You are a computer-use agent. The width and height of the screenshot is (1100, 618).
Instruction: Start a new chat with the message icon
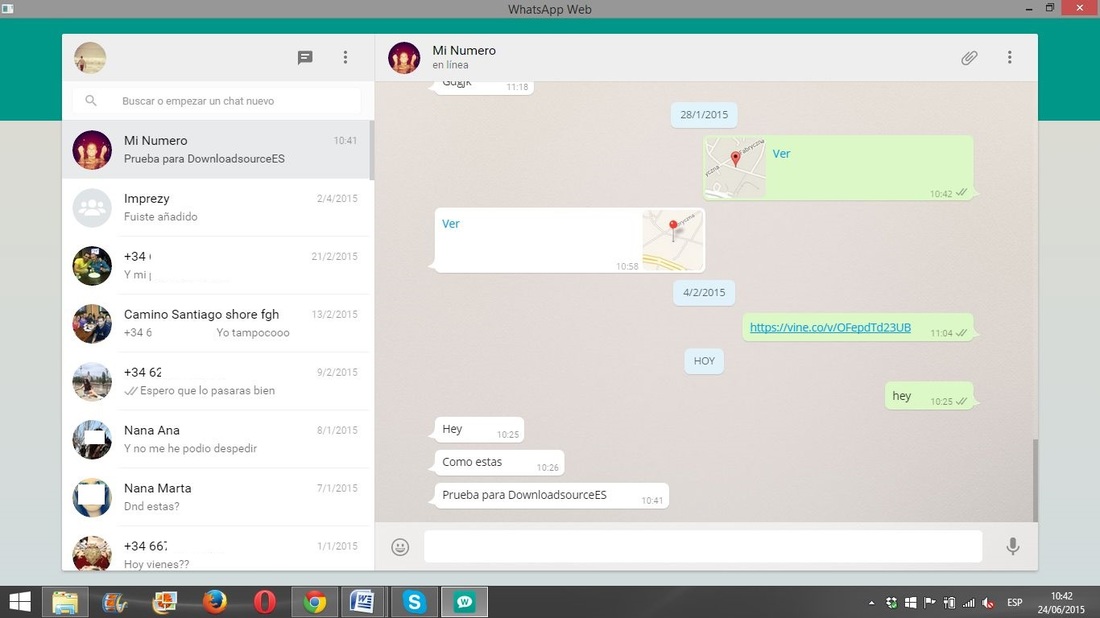[304, 58]
